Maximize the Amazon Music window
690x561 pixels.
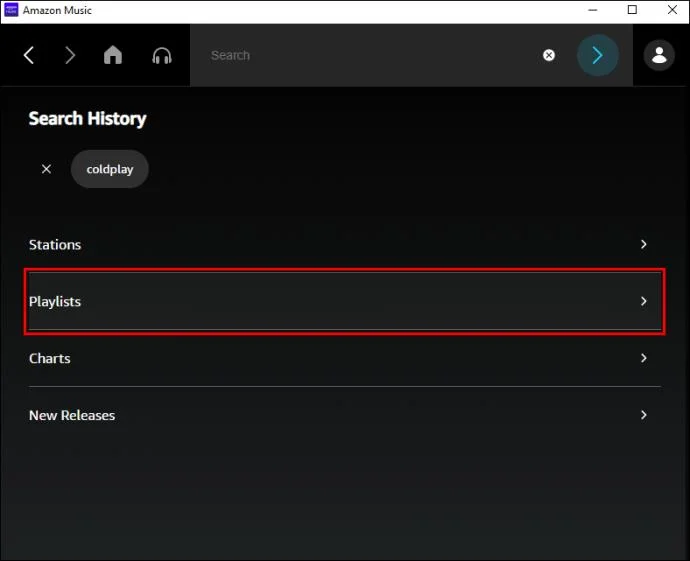(632, 10)
